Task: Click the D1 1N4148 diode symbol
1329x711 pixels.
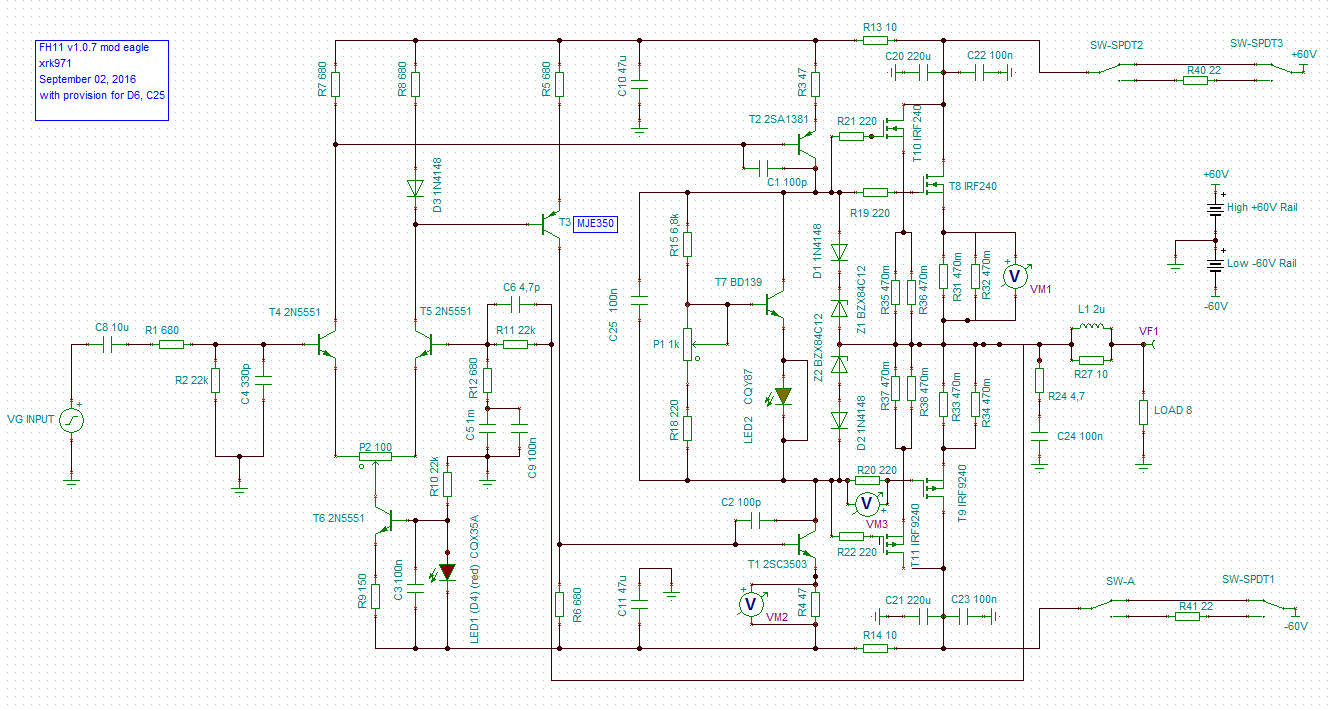Action: (x=839, y=252)
